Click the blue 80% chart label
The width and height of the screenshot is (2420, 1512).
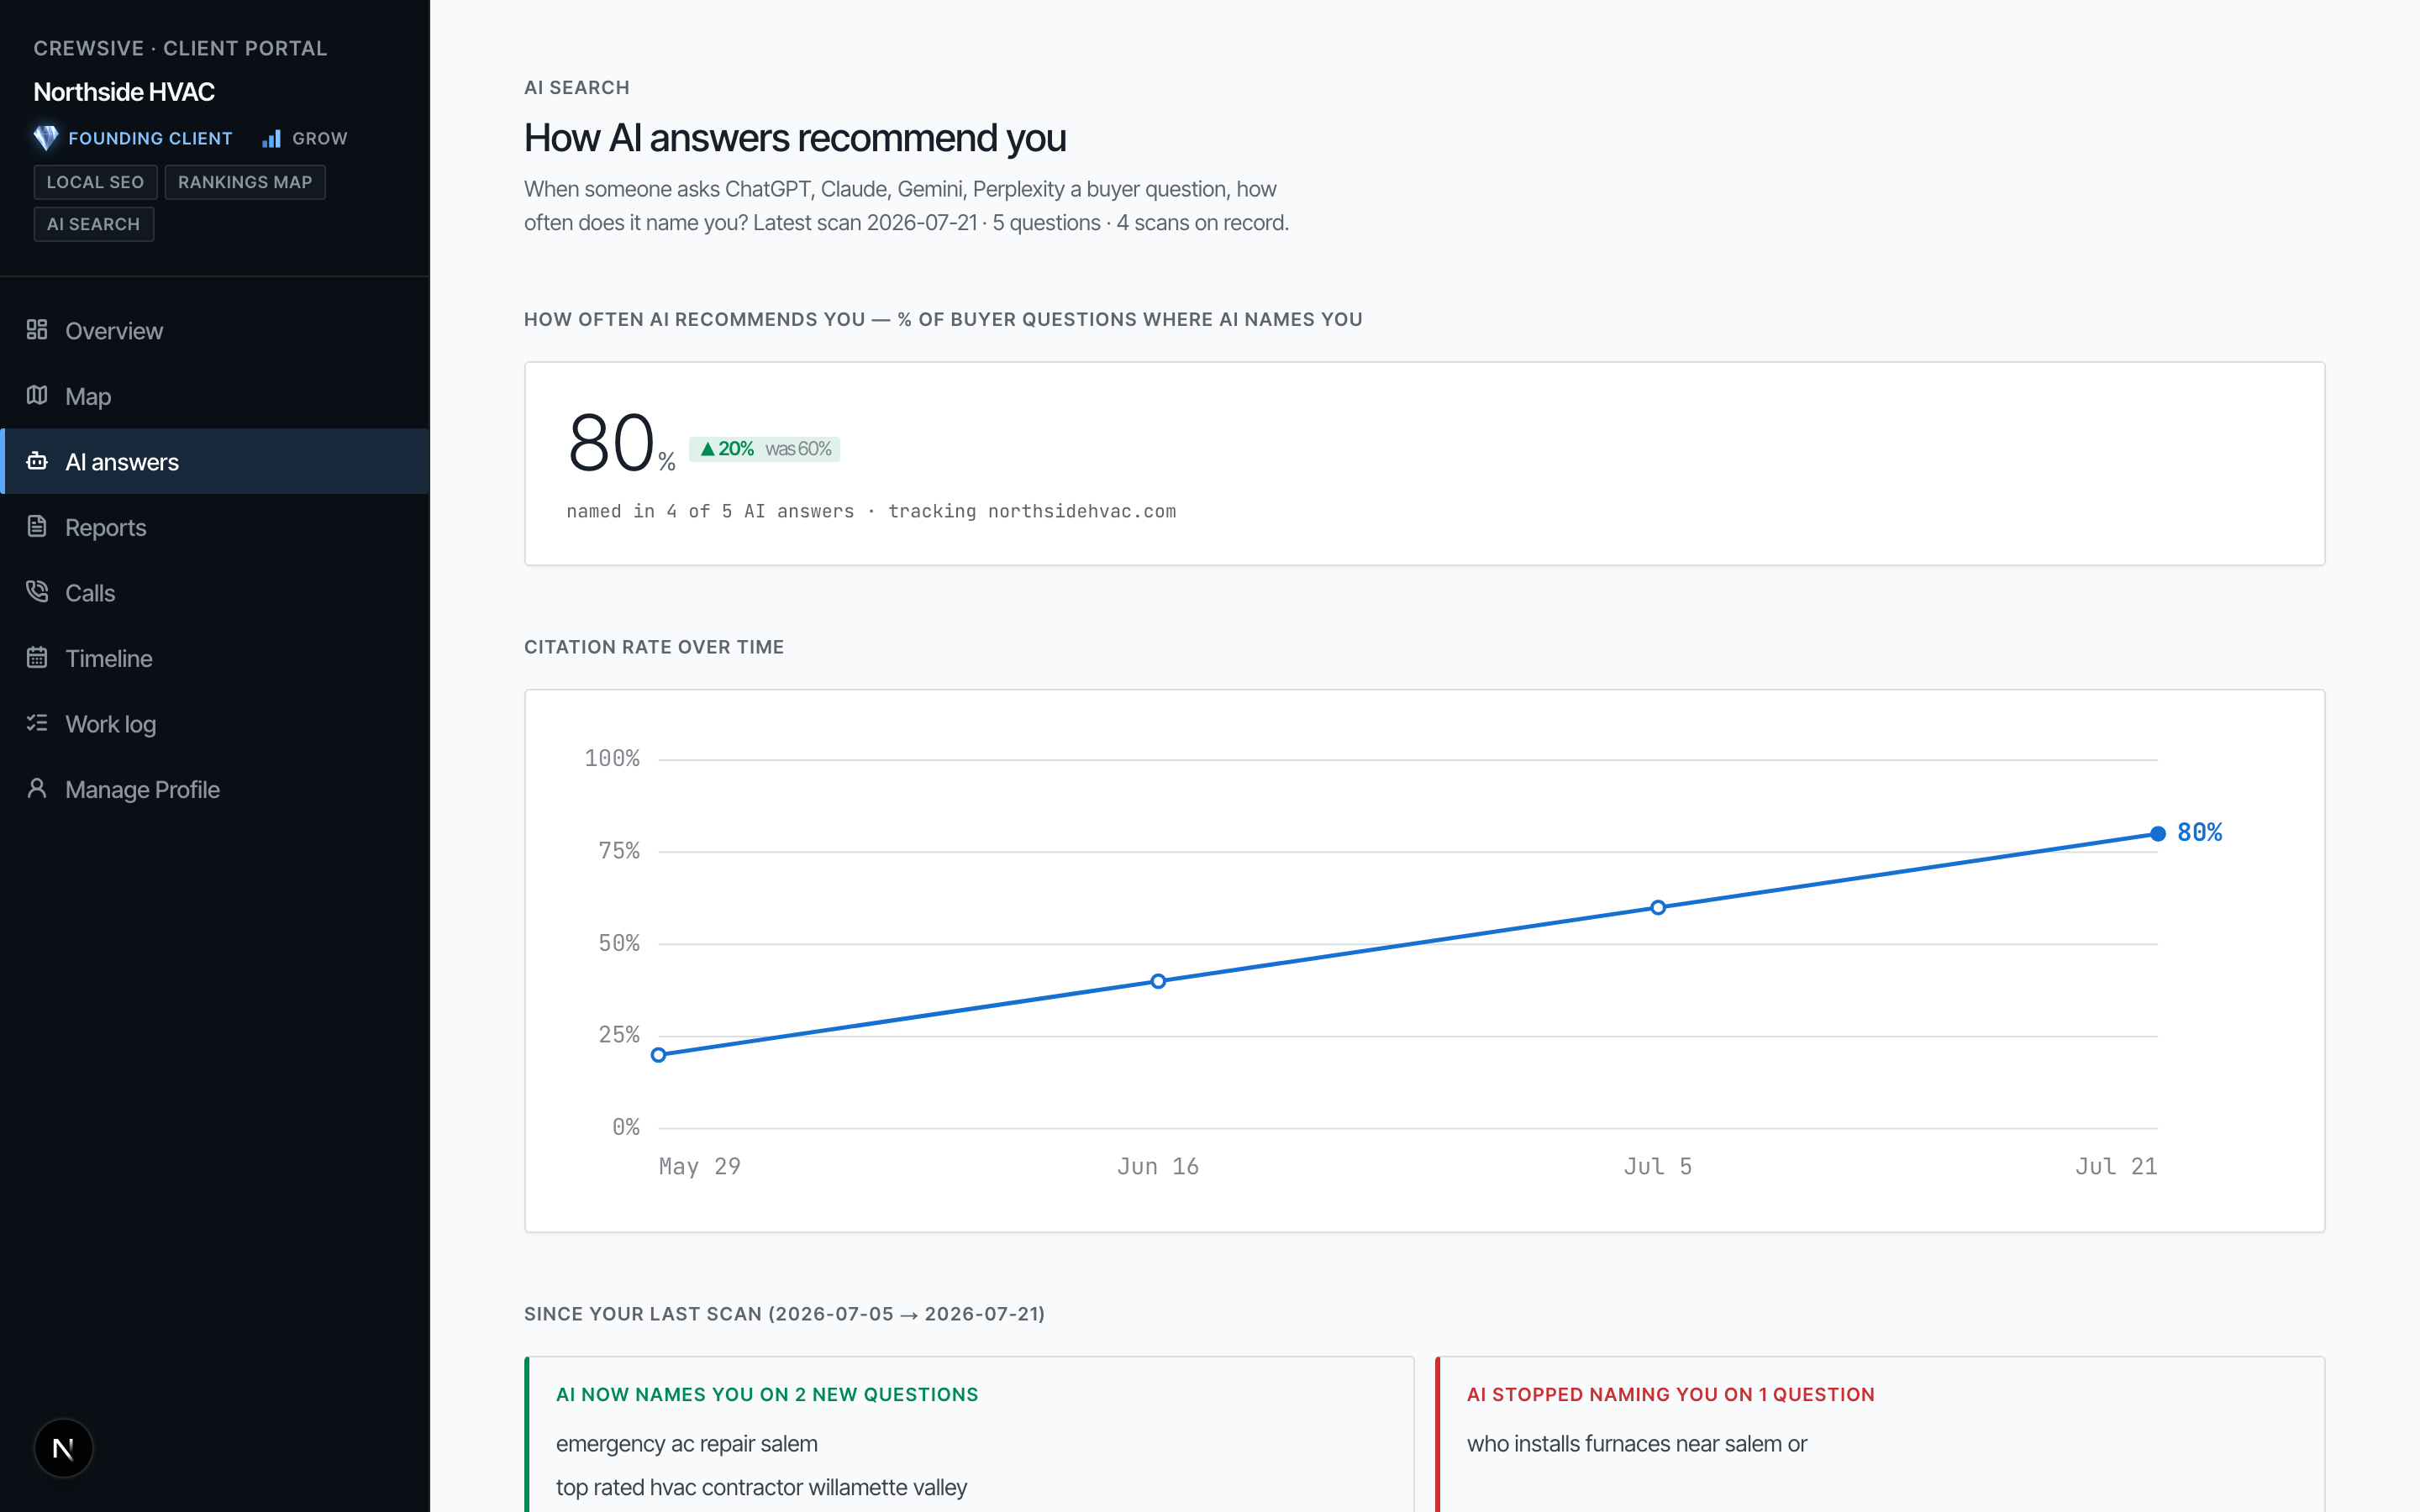(2199, 832)
